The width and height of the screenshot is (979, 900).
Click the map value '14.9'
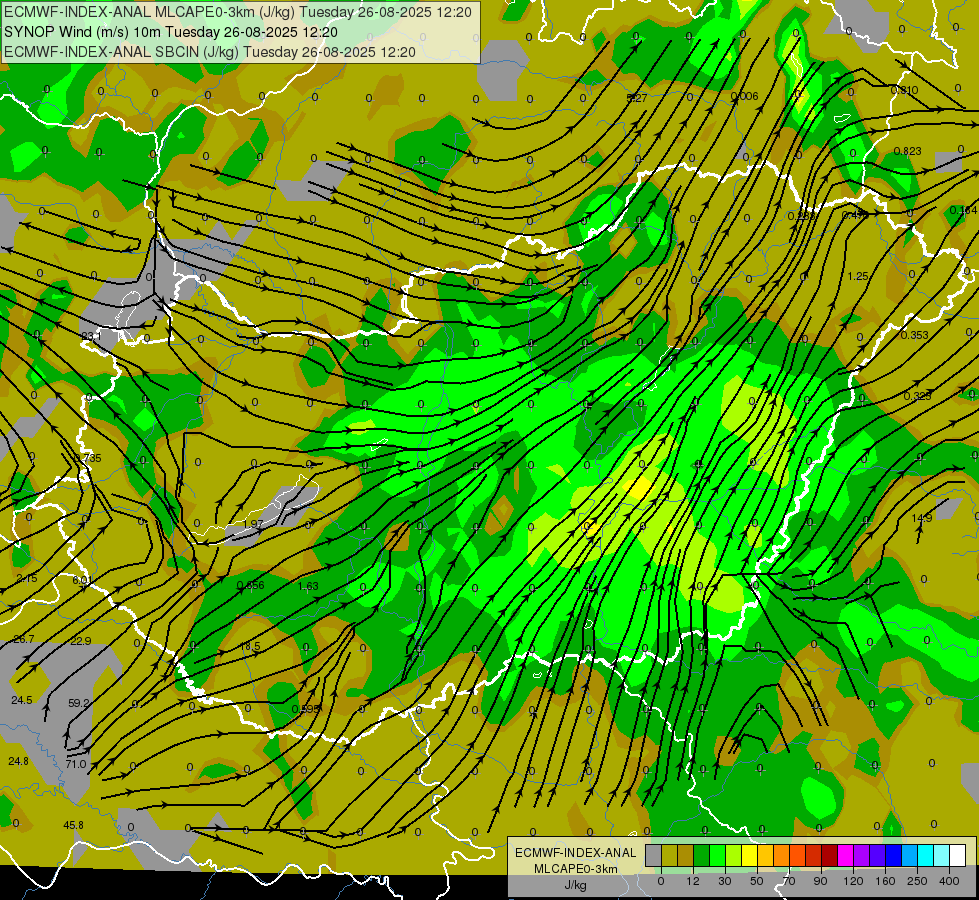tap(922, 518)
